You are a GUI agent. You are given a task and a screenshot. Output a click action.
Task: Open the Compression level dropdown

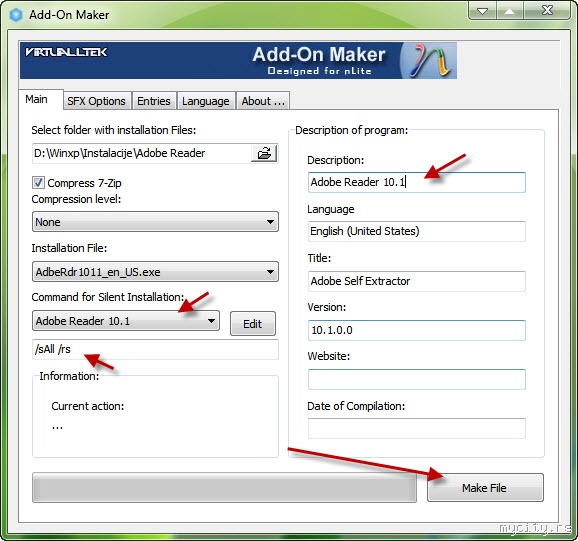click(155, 222)
